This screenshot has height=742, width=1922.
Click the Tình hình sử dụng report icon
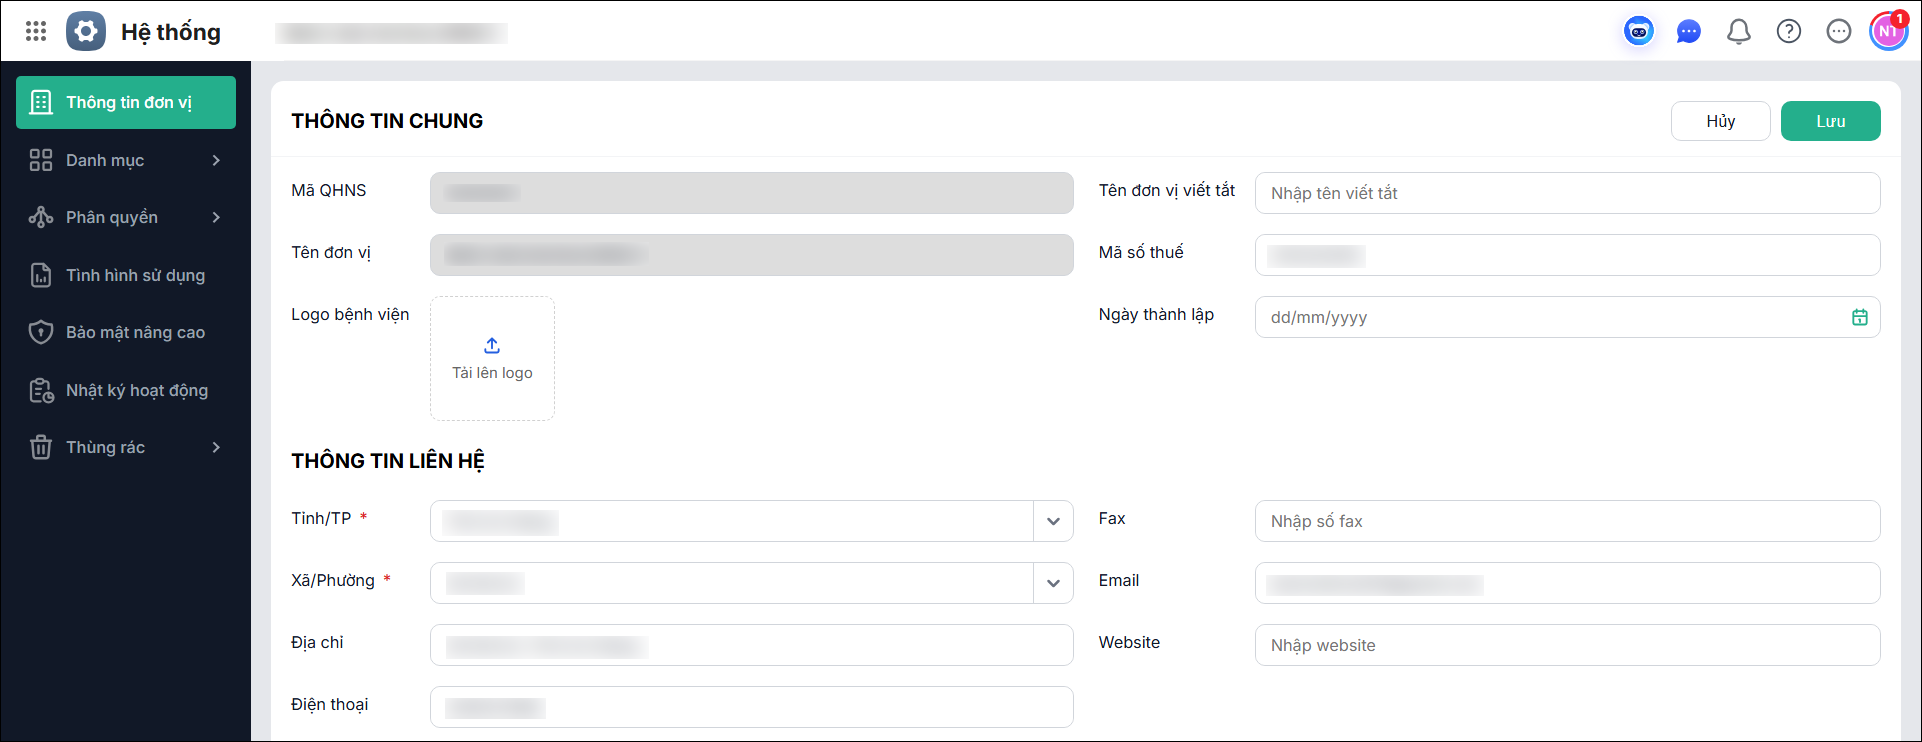[41, 275]
